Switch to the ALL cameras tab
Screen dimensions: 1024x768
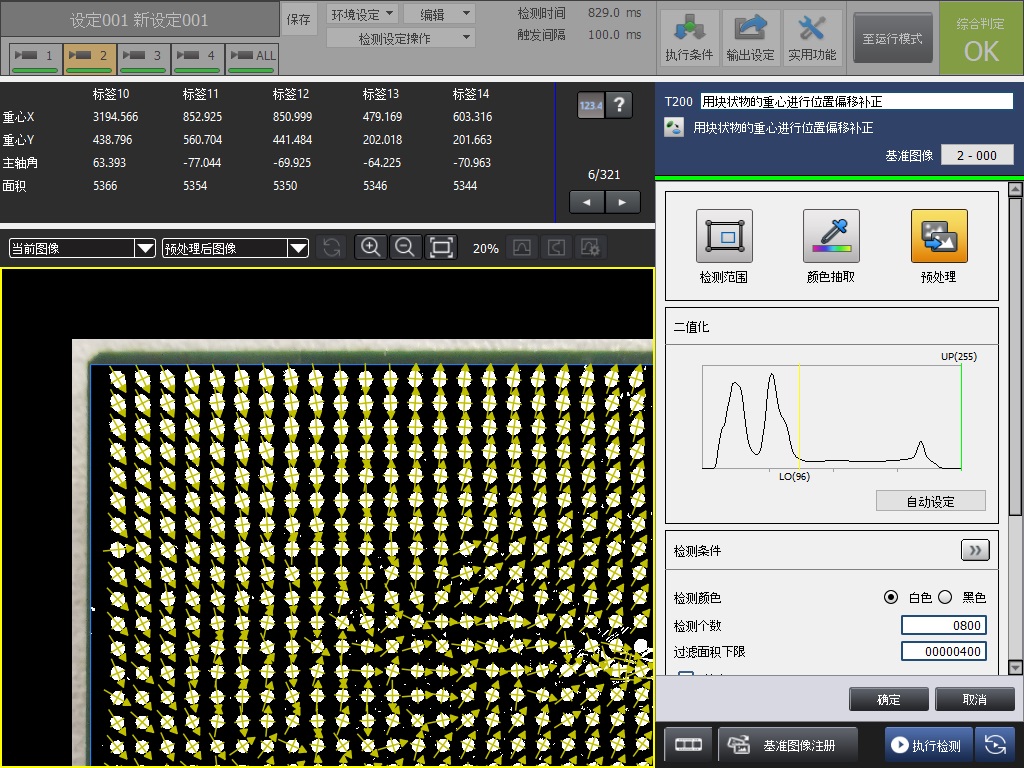[253, 58]
